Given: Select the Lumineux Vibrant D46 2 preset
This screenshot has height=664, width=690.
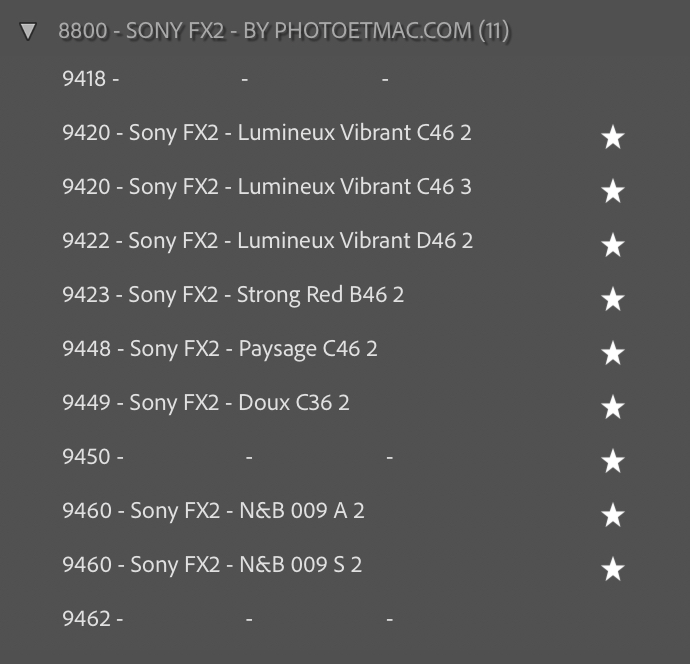Looking at the screenshot, I should point(267,241).
